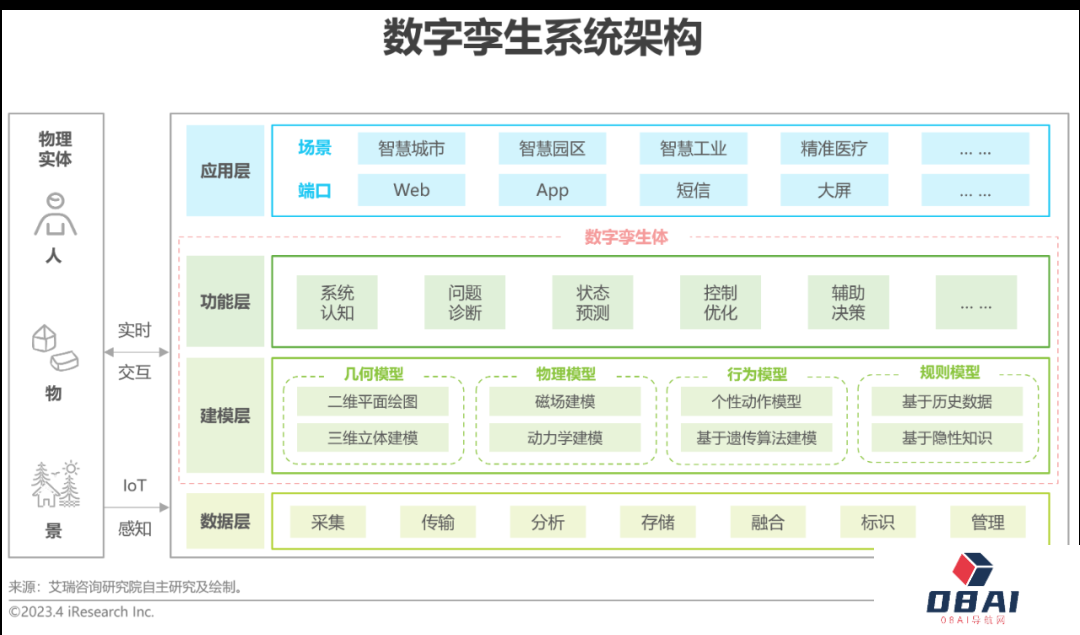Click the trees and house scenery icon
1080x635 pixels.
click(x=55, y=484)
